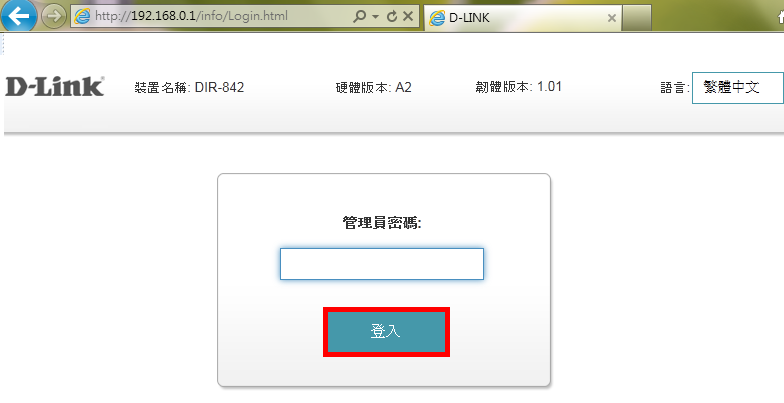Screen dimensions: 784x403
Task: Click the 裝置名稱: DIR-842 text
Action: pos(189,88)
